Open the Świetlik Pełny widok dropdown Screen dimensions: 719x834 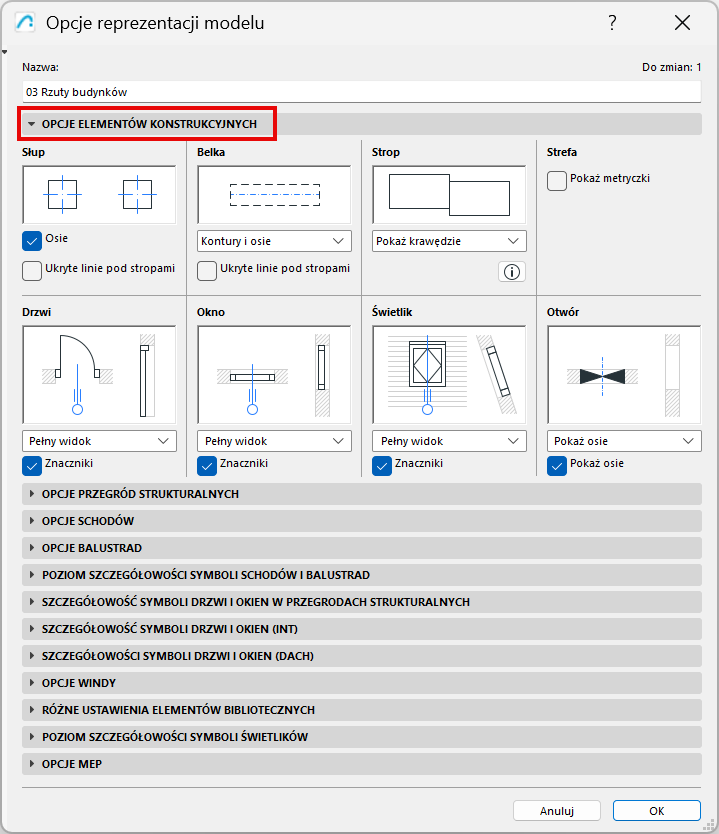tap(449, 441)
